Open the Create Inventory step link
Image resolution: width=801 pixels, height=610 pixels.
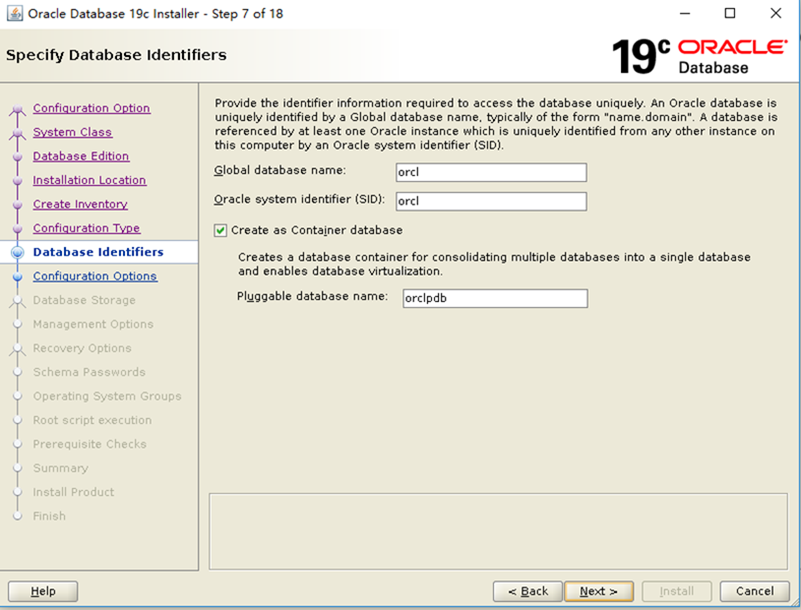click(x=80, y=204)
